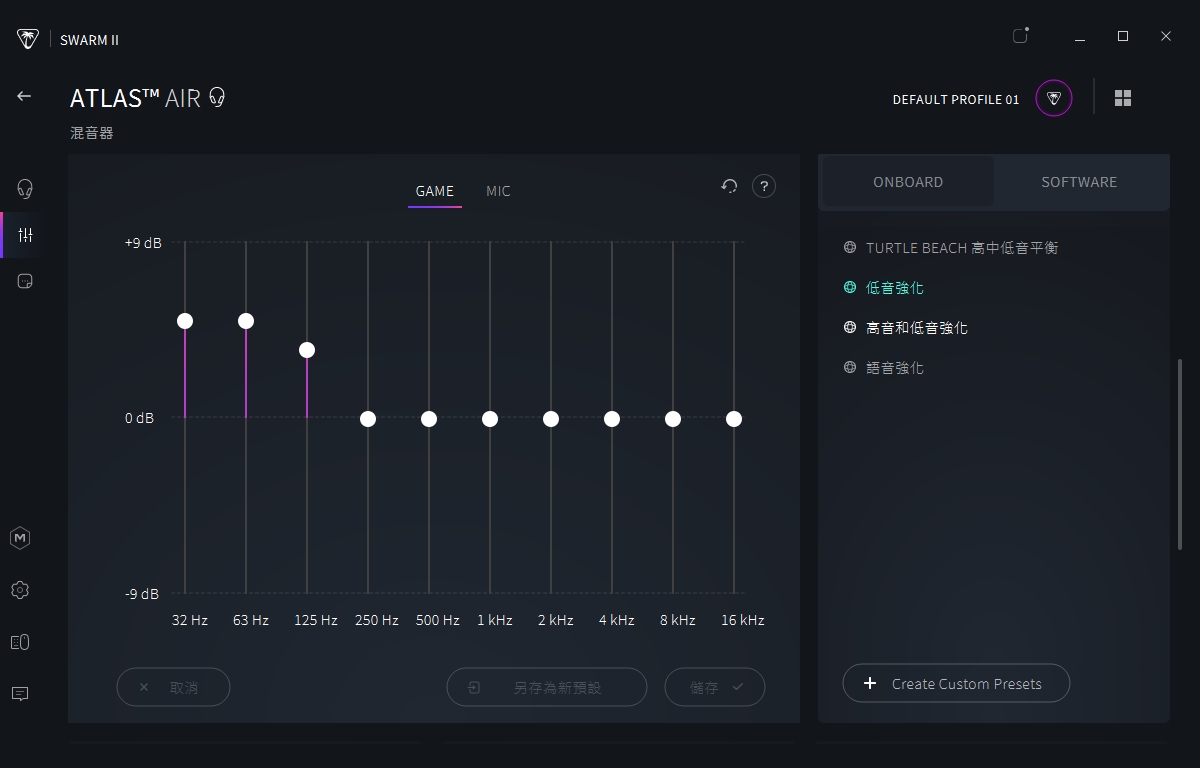Click Create Custom Presets button
The image size is (1200, 768).
click(x=956, y=683)
